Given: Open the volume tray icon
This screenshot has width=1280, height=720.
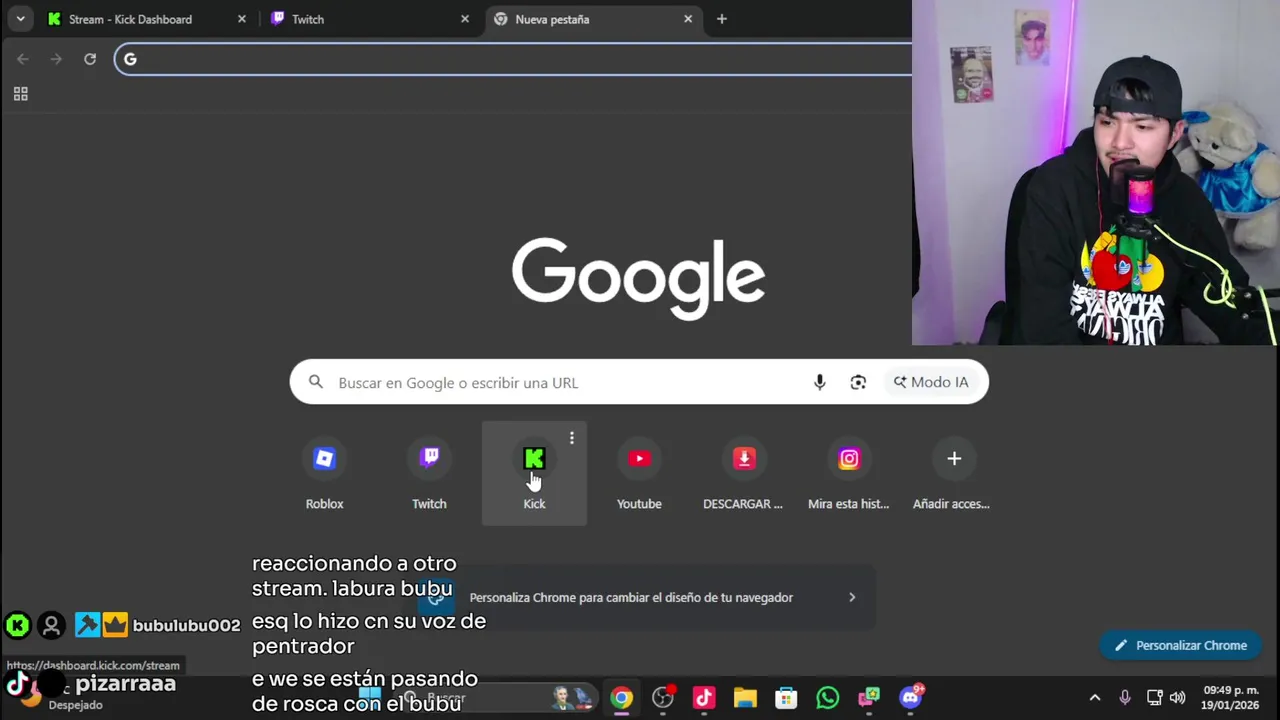Looking at the screenshot, I should [x=1178, y=698].
